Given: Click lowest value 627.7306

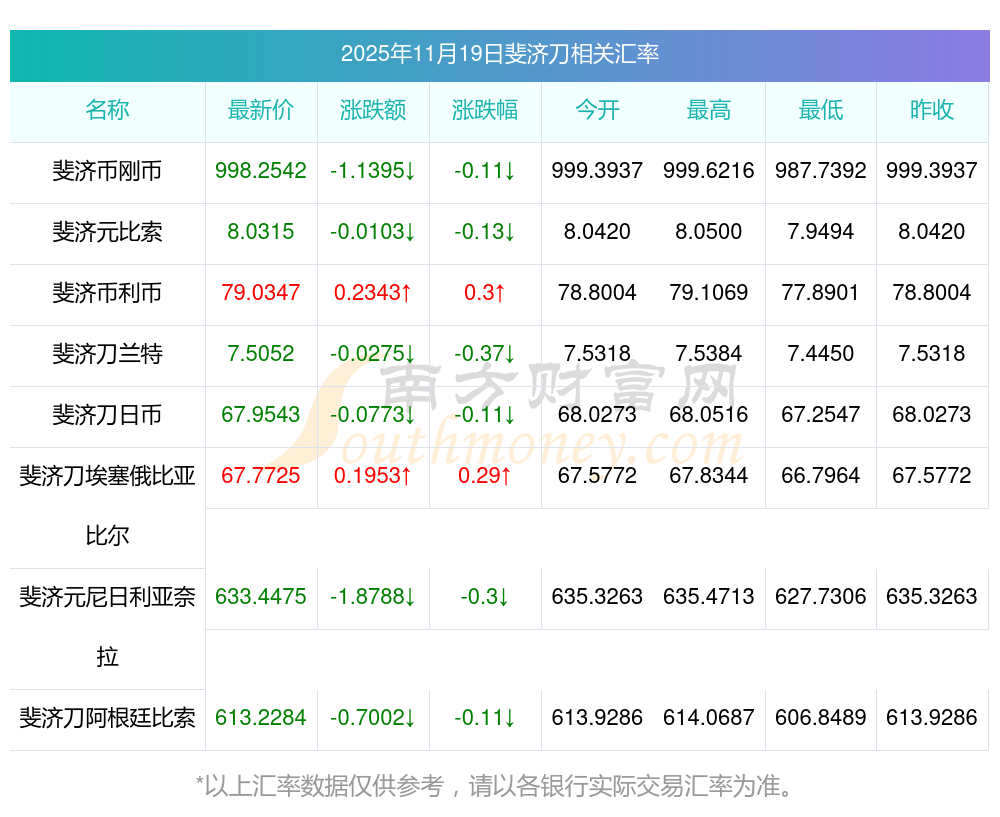Looking at the screenshot, I should (821, 597).
